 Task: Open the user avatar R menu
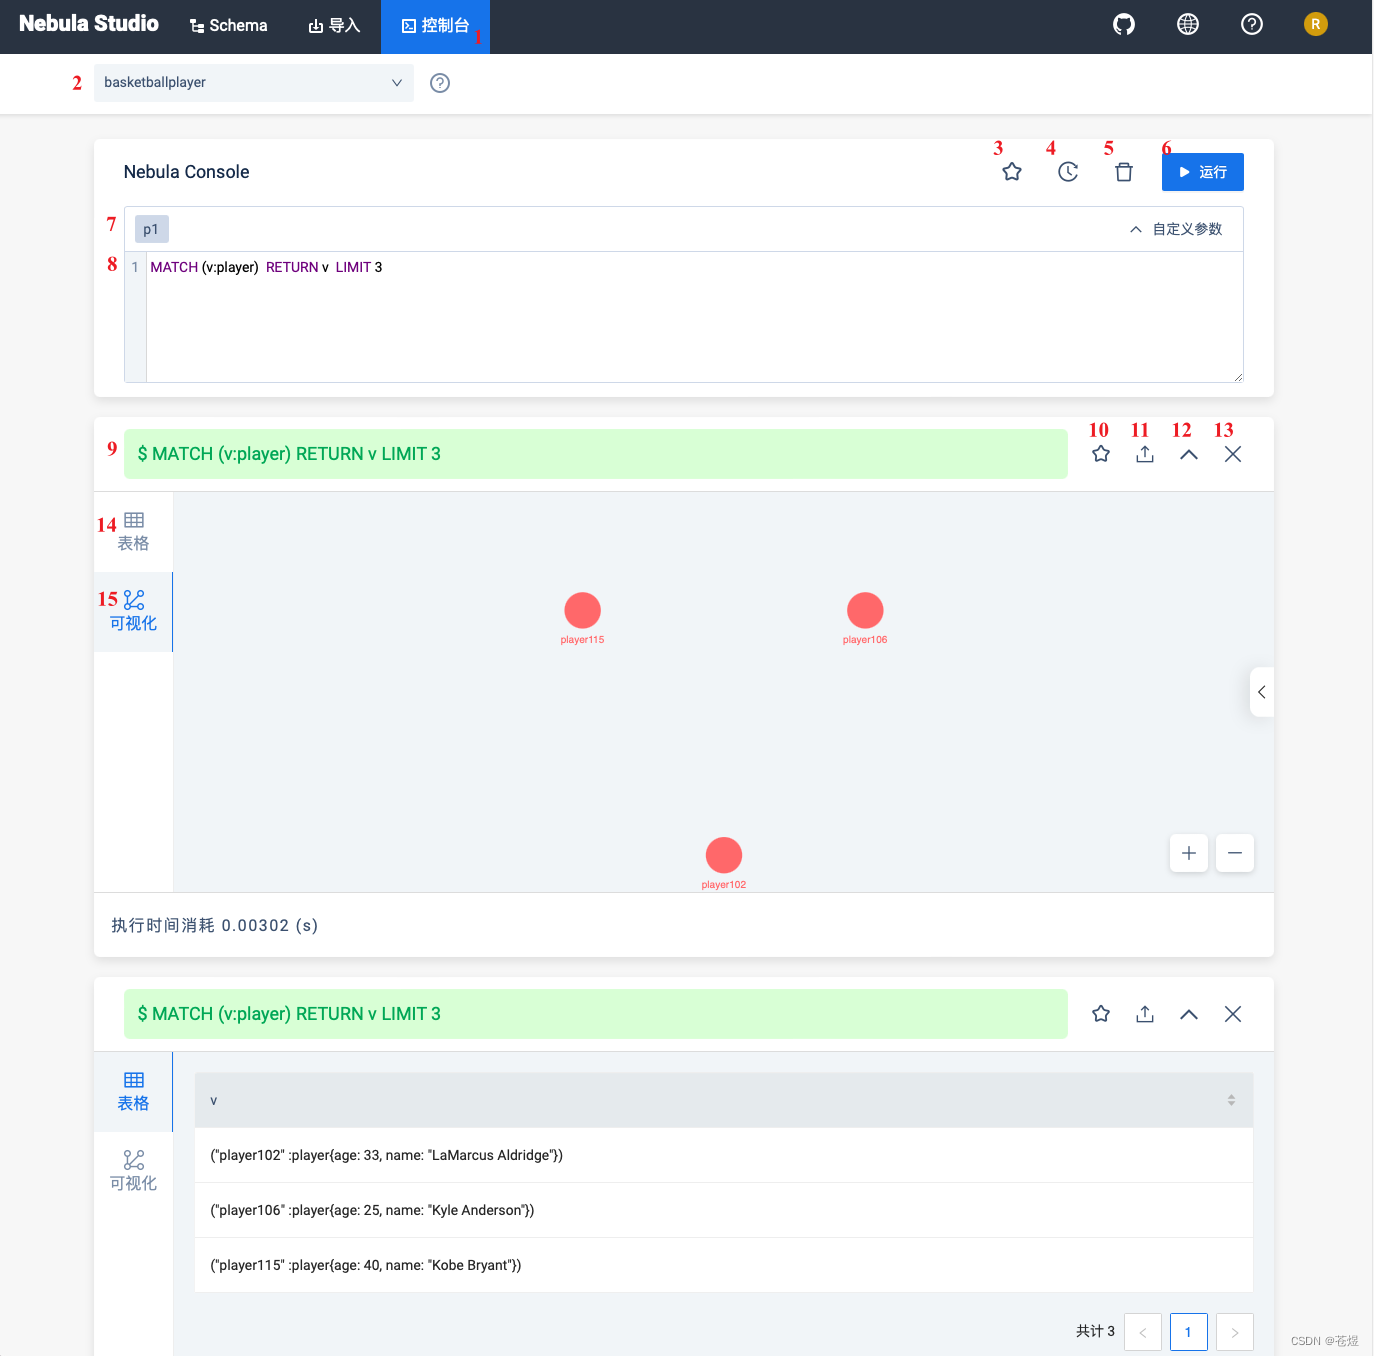pyautogui.click(x=1316, y=24)
